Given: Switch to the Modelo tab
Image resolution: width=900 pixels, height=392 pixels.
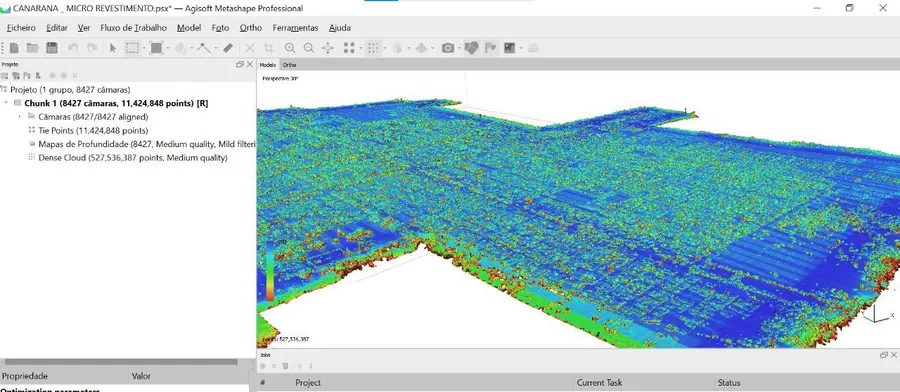Looking at the screenshot, I should click(267, 65).
